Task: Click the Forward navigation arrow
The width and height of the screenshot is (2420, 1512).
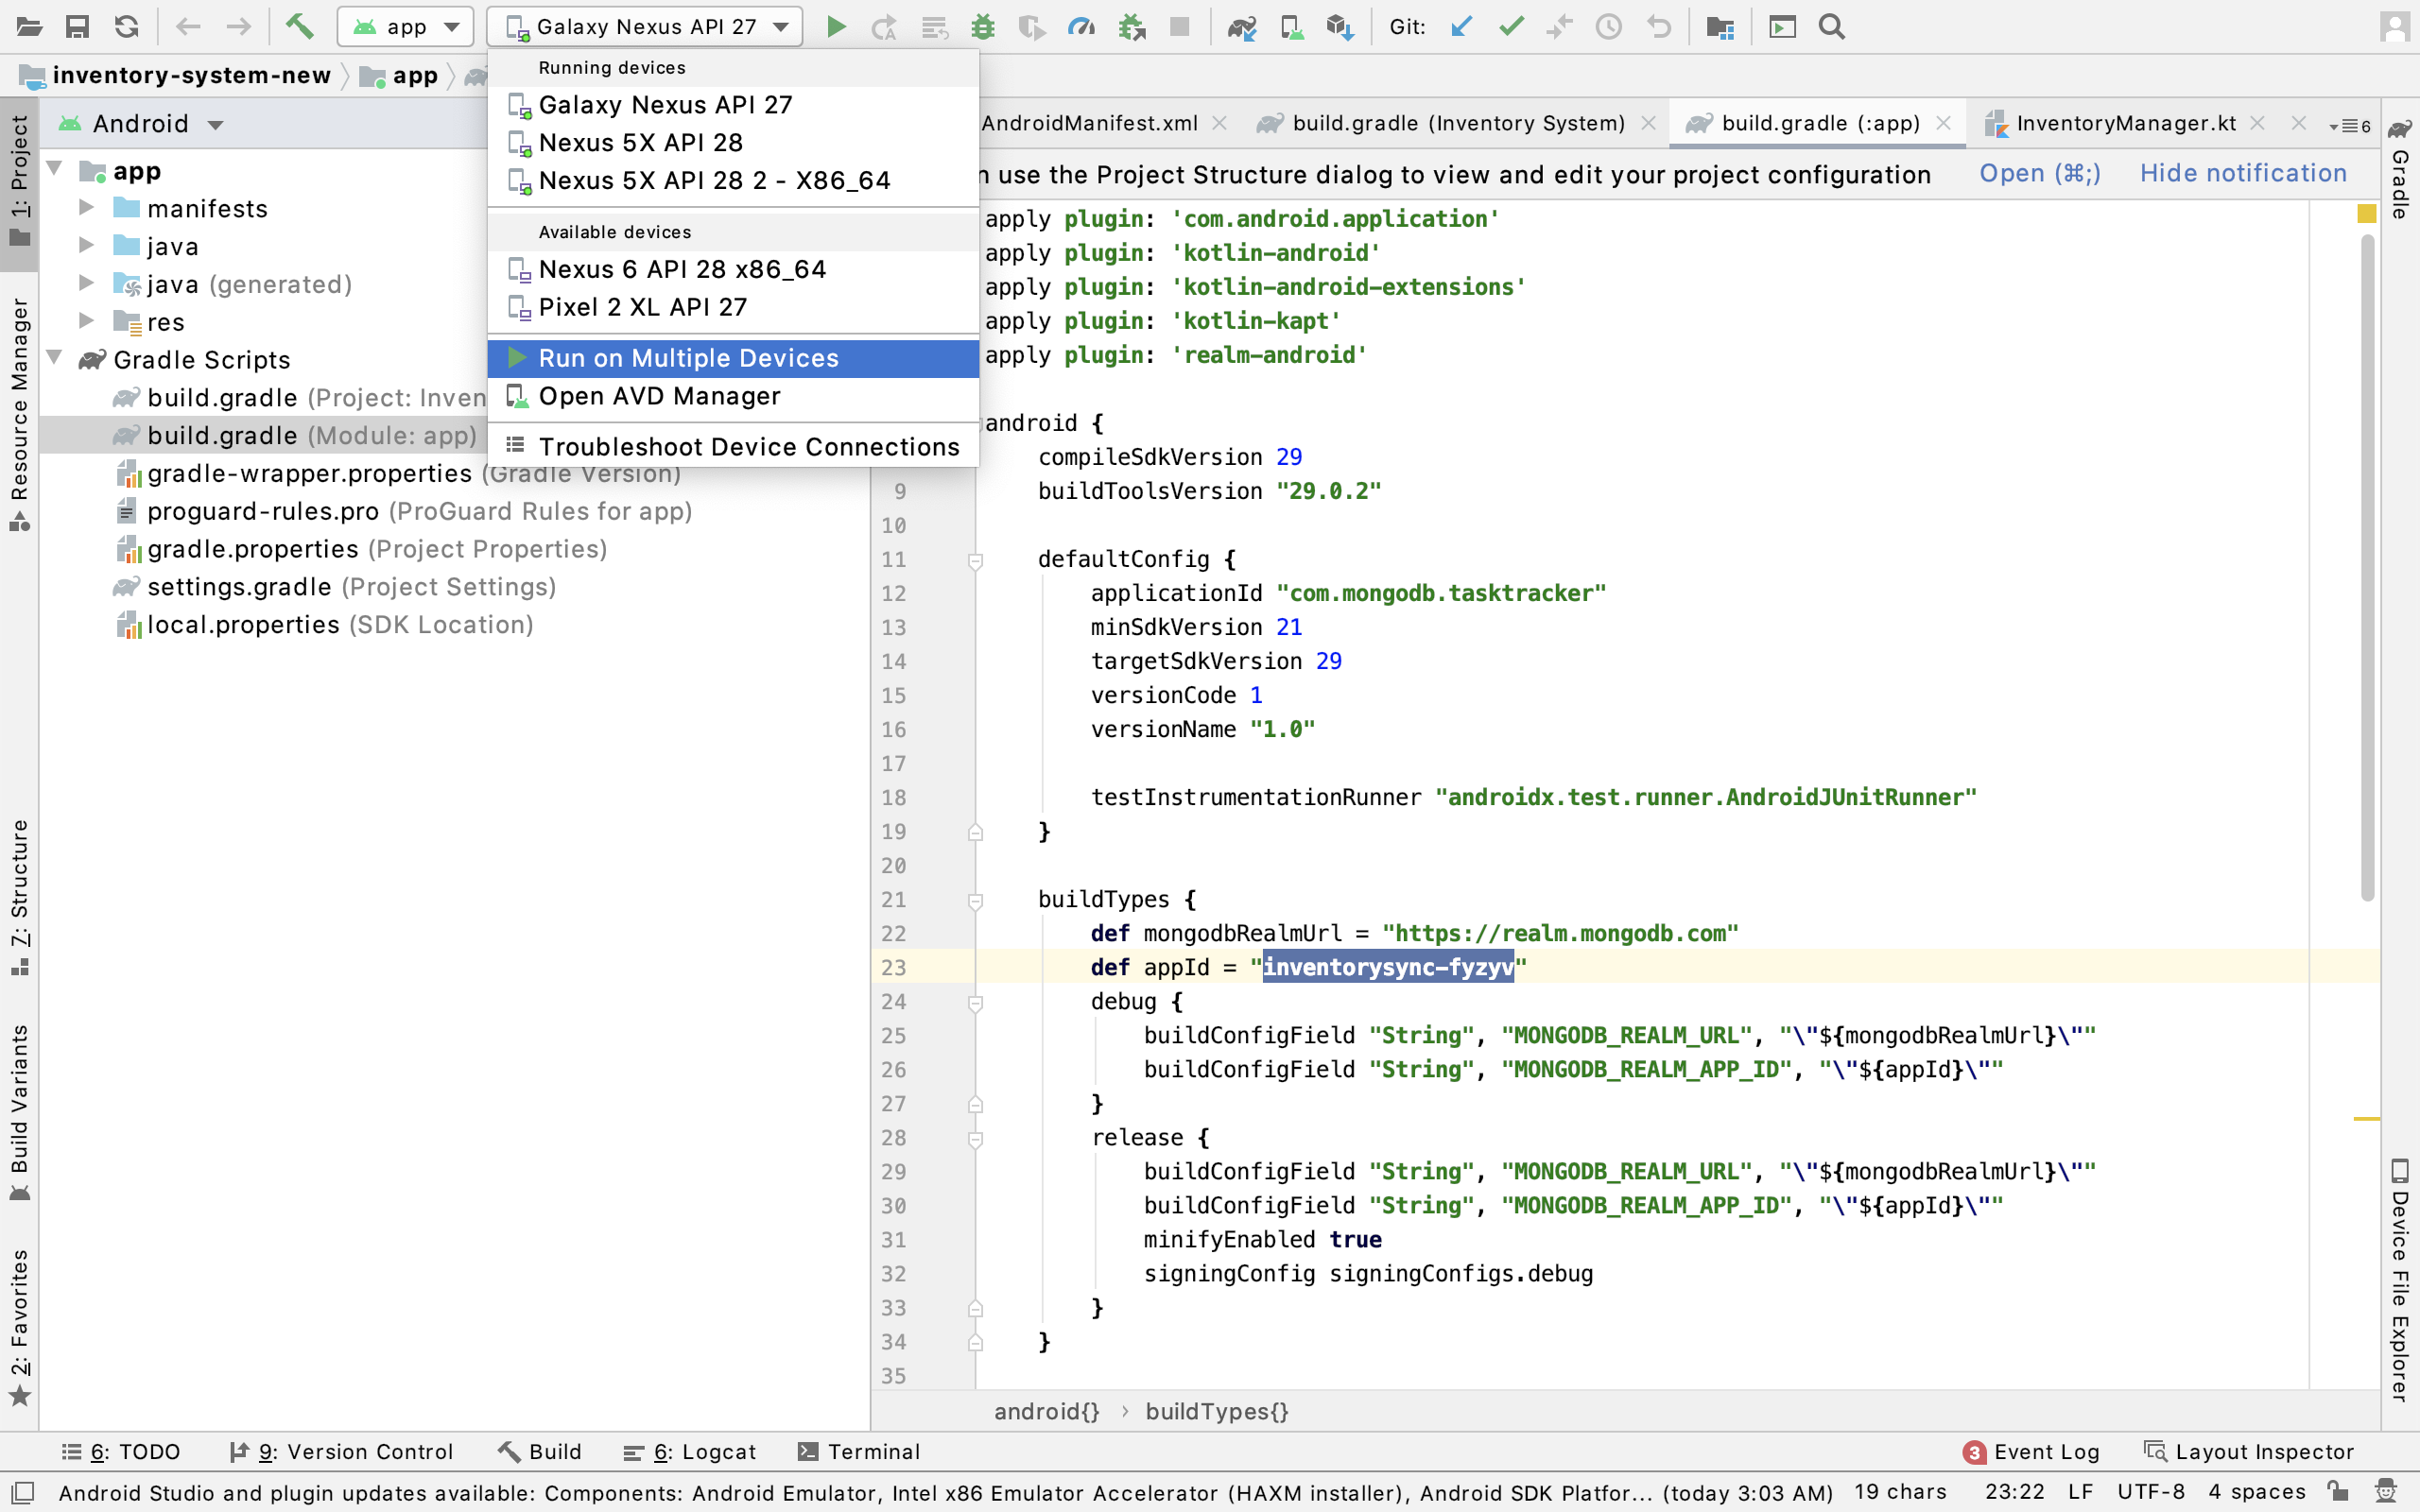Action: tap(238, 27)
